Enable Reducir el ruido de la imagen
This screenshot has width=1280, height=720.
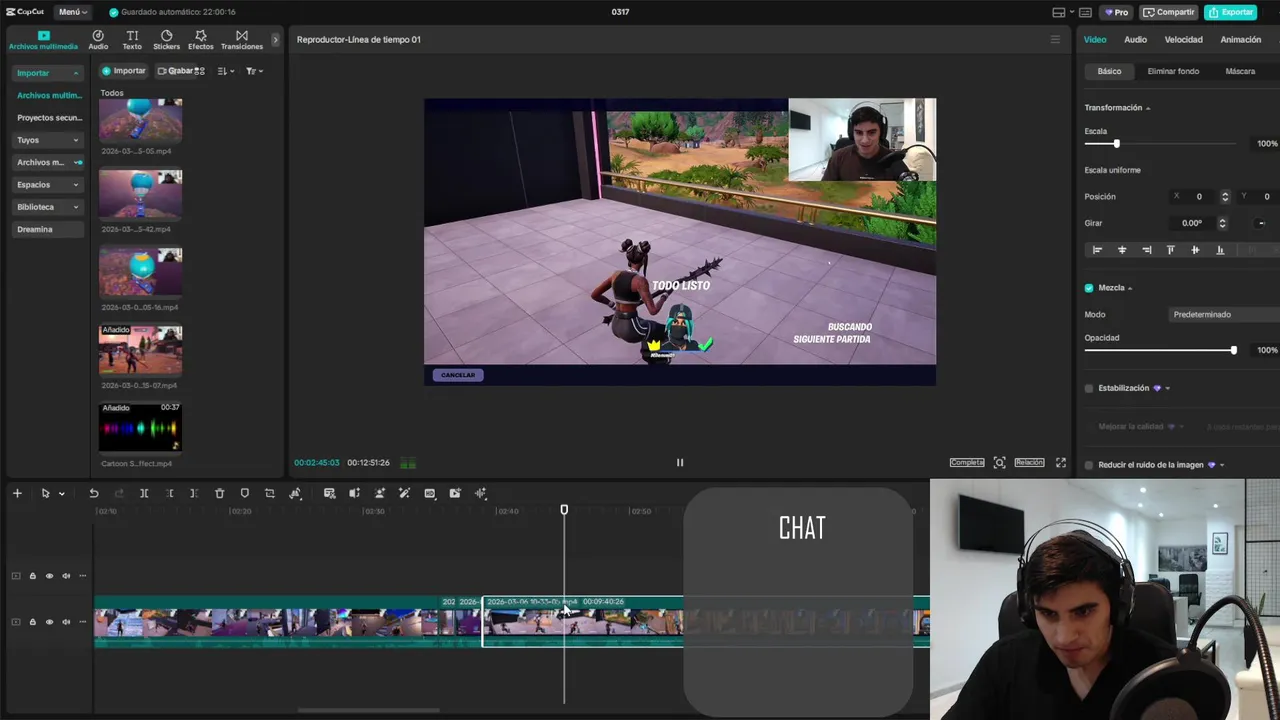click(x=1089, y=465)
